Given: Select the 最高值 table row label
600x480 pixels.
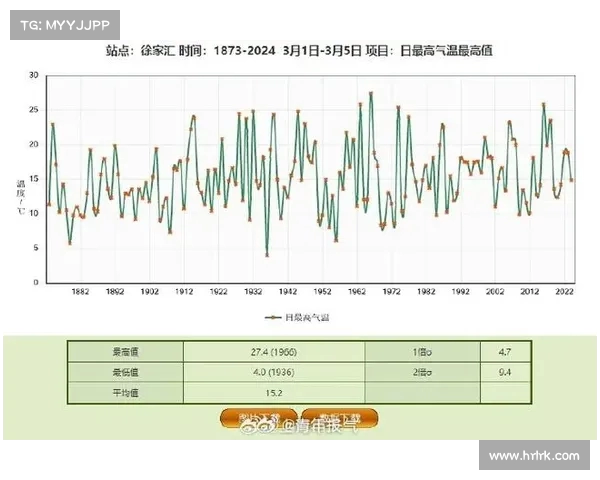Looking at the screenshot, I should 125,352.
